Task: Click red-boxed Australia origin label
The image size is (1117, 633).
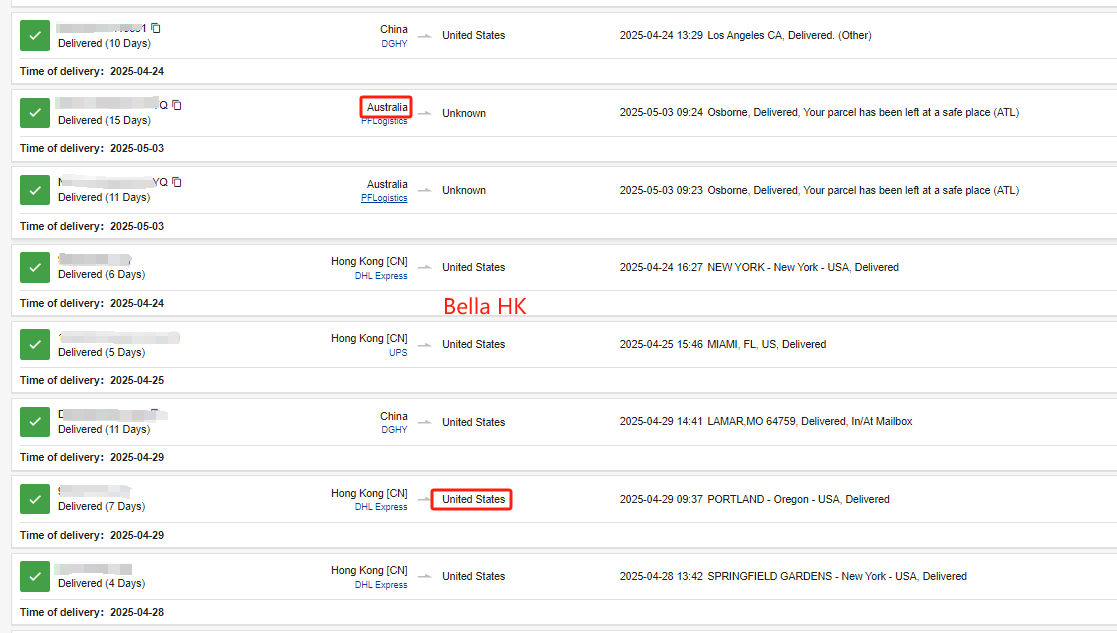Action: [x=387, y=107]
